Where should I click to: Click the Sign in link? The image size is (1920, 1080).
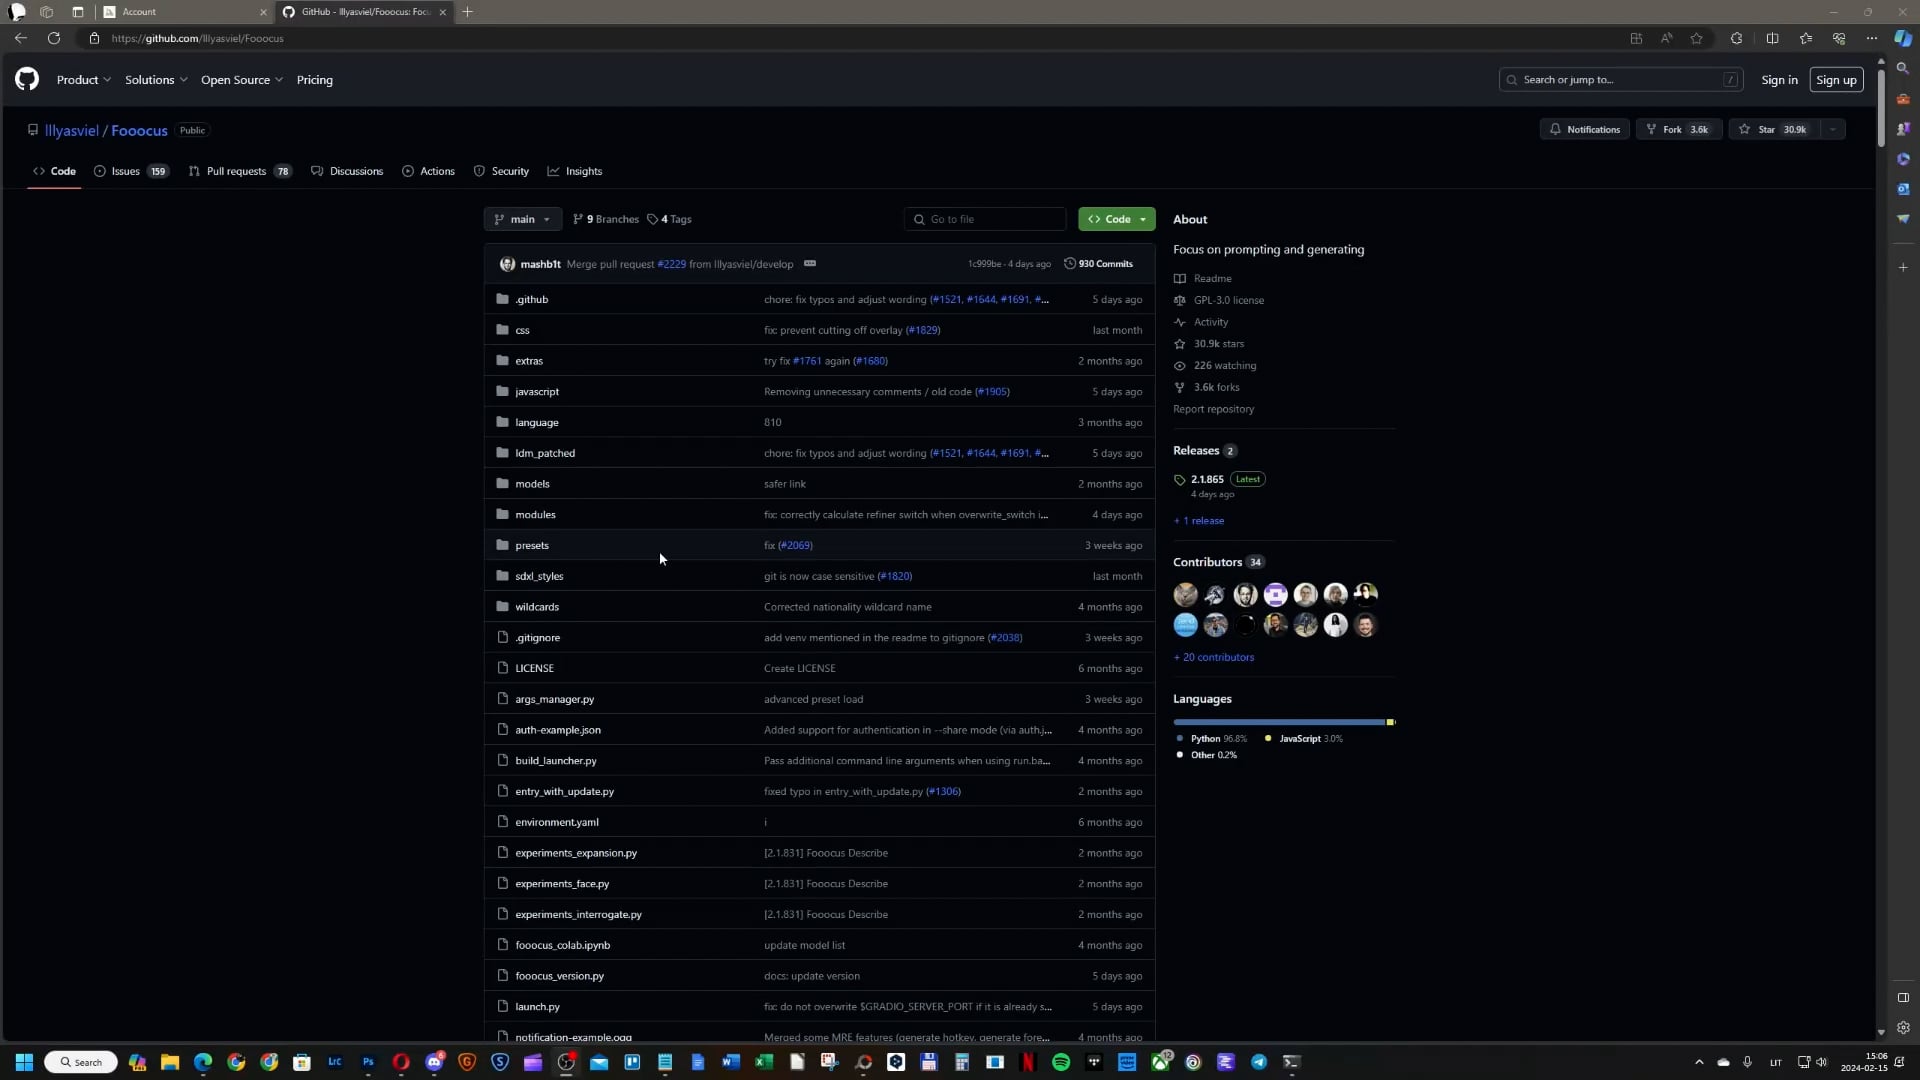(x=1779, y=80)
